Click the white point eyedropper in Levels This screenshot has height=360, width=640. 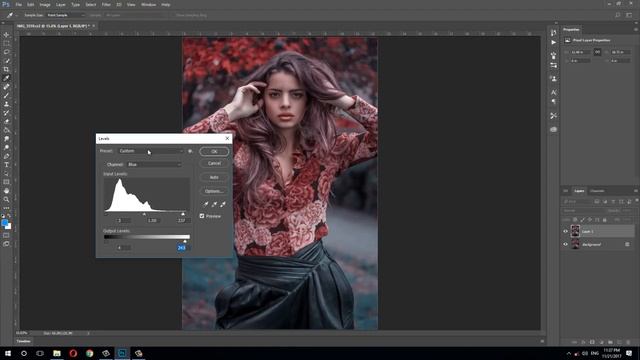pyautogui.click(x=223, y=204)
